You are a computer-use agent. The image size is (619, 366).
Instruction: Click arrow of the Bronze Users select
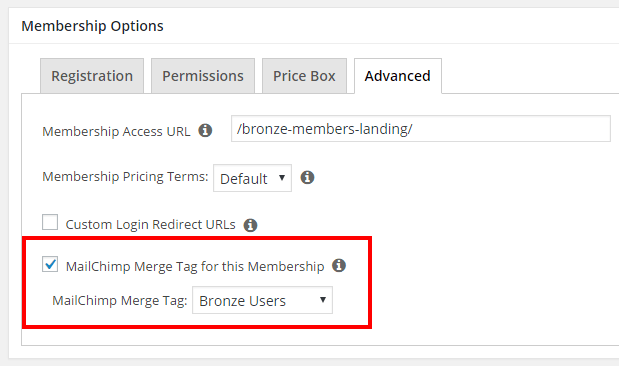[x=323, y=300]
